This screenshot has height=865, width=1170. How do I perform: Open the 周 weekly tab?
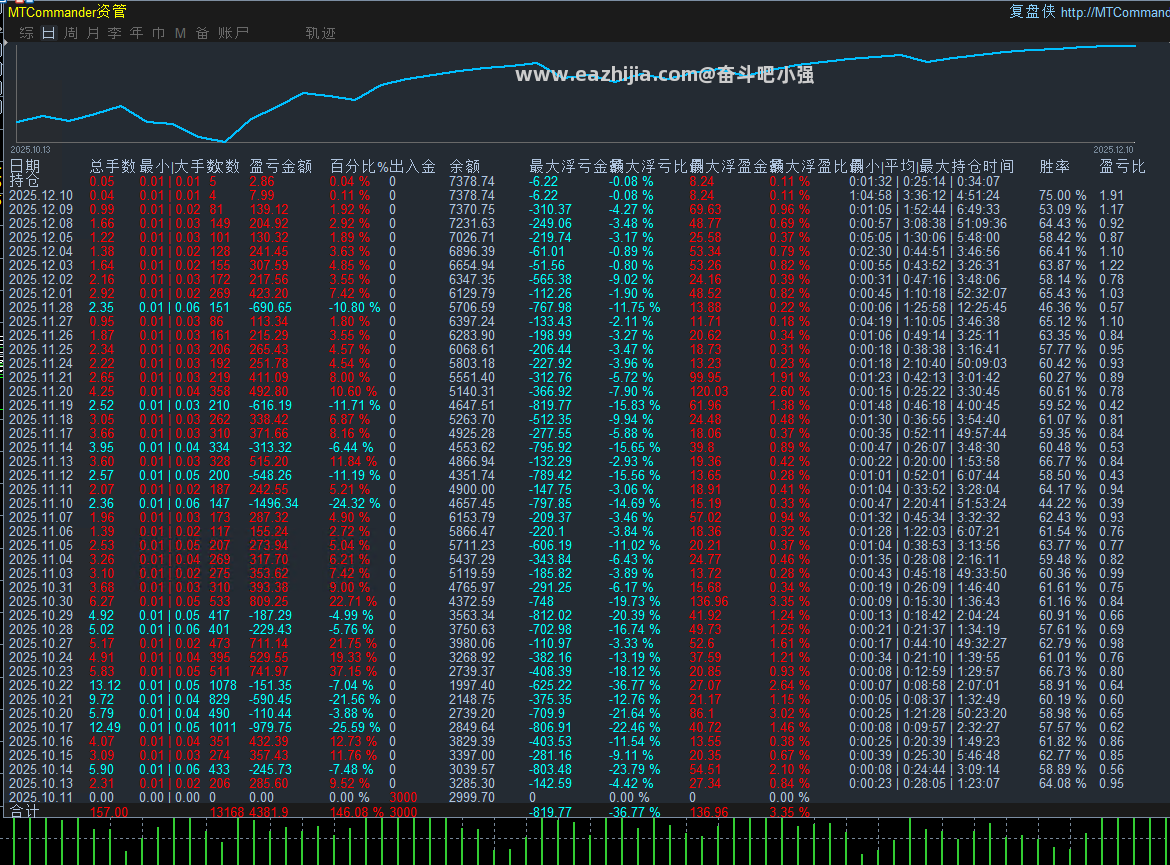click(71, 33)
